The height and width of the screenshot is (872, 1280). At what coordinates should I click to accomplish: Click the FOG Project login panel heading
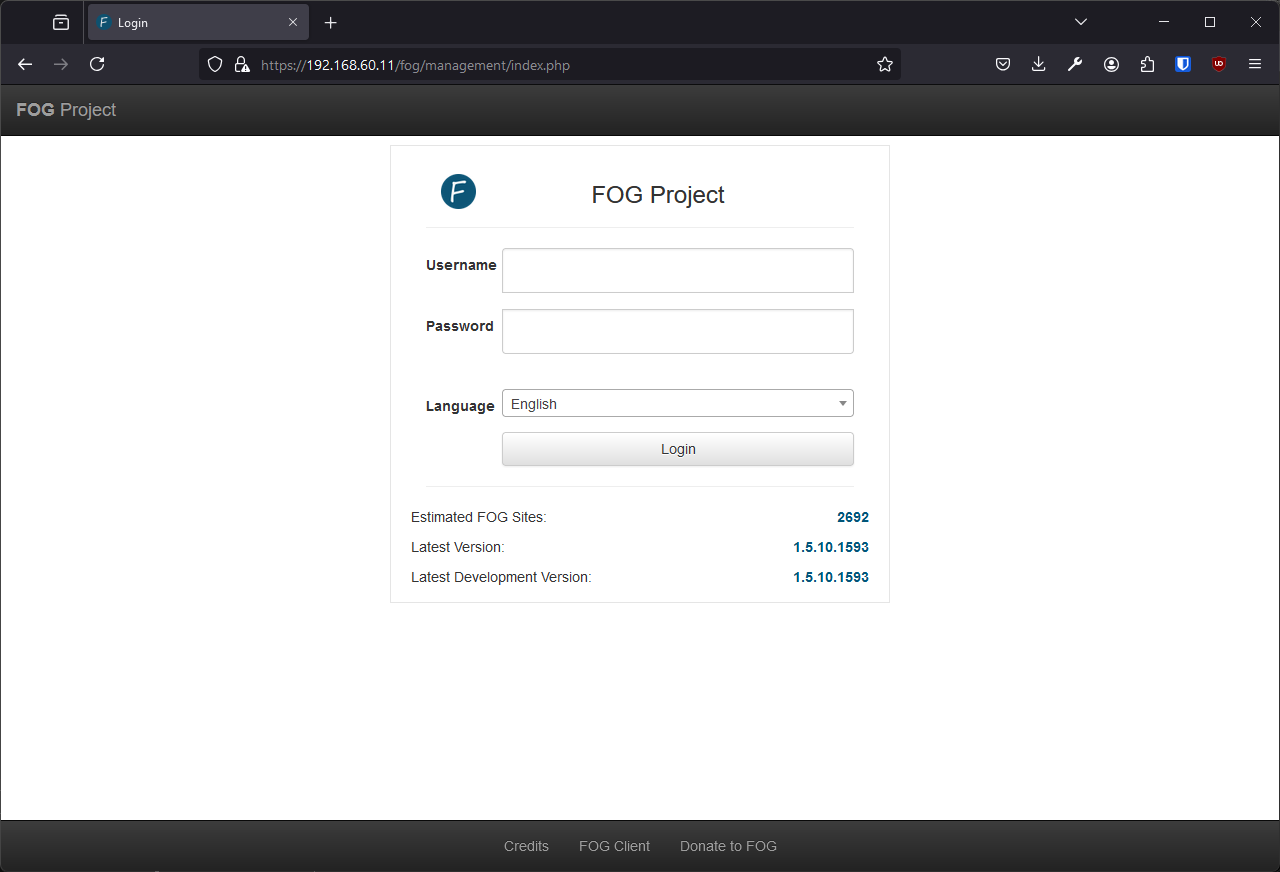click(658, 195)
